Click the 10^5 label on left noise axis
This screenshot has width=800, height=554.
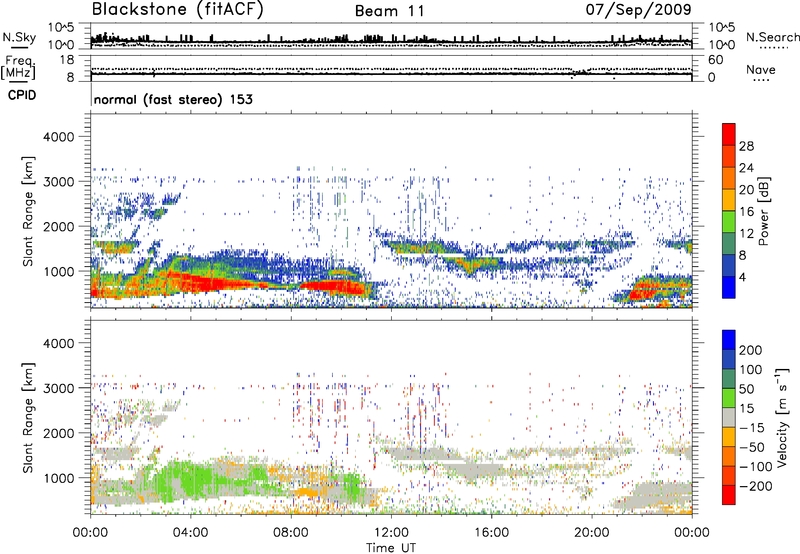point(61,27)
